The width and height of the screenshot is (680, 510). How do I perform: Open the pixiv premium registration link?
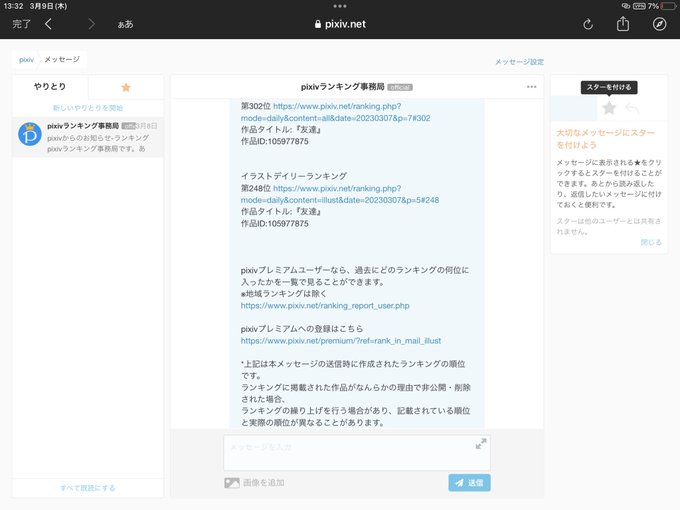tap(341, 341)
